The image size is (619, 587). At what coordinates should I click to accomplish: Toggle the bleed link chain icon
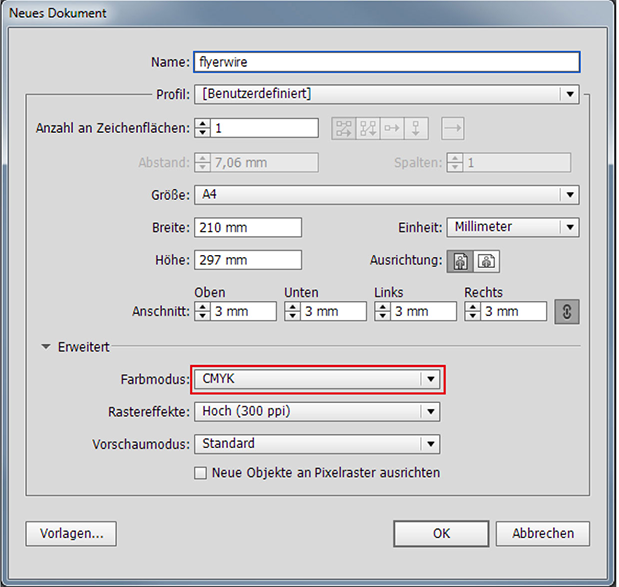pos(567,311)
